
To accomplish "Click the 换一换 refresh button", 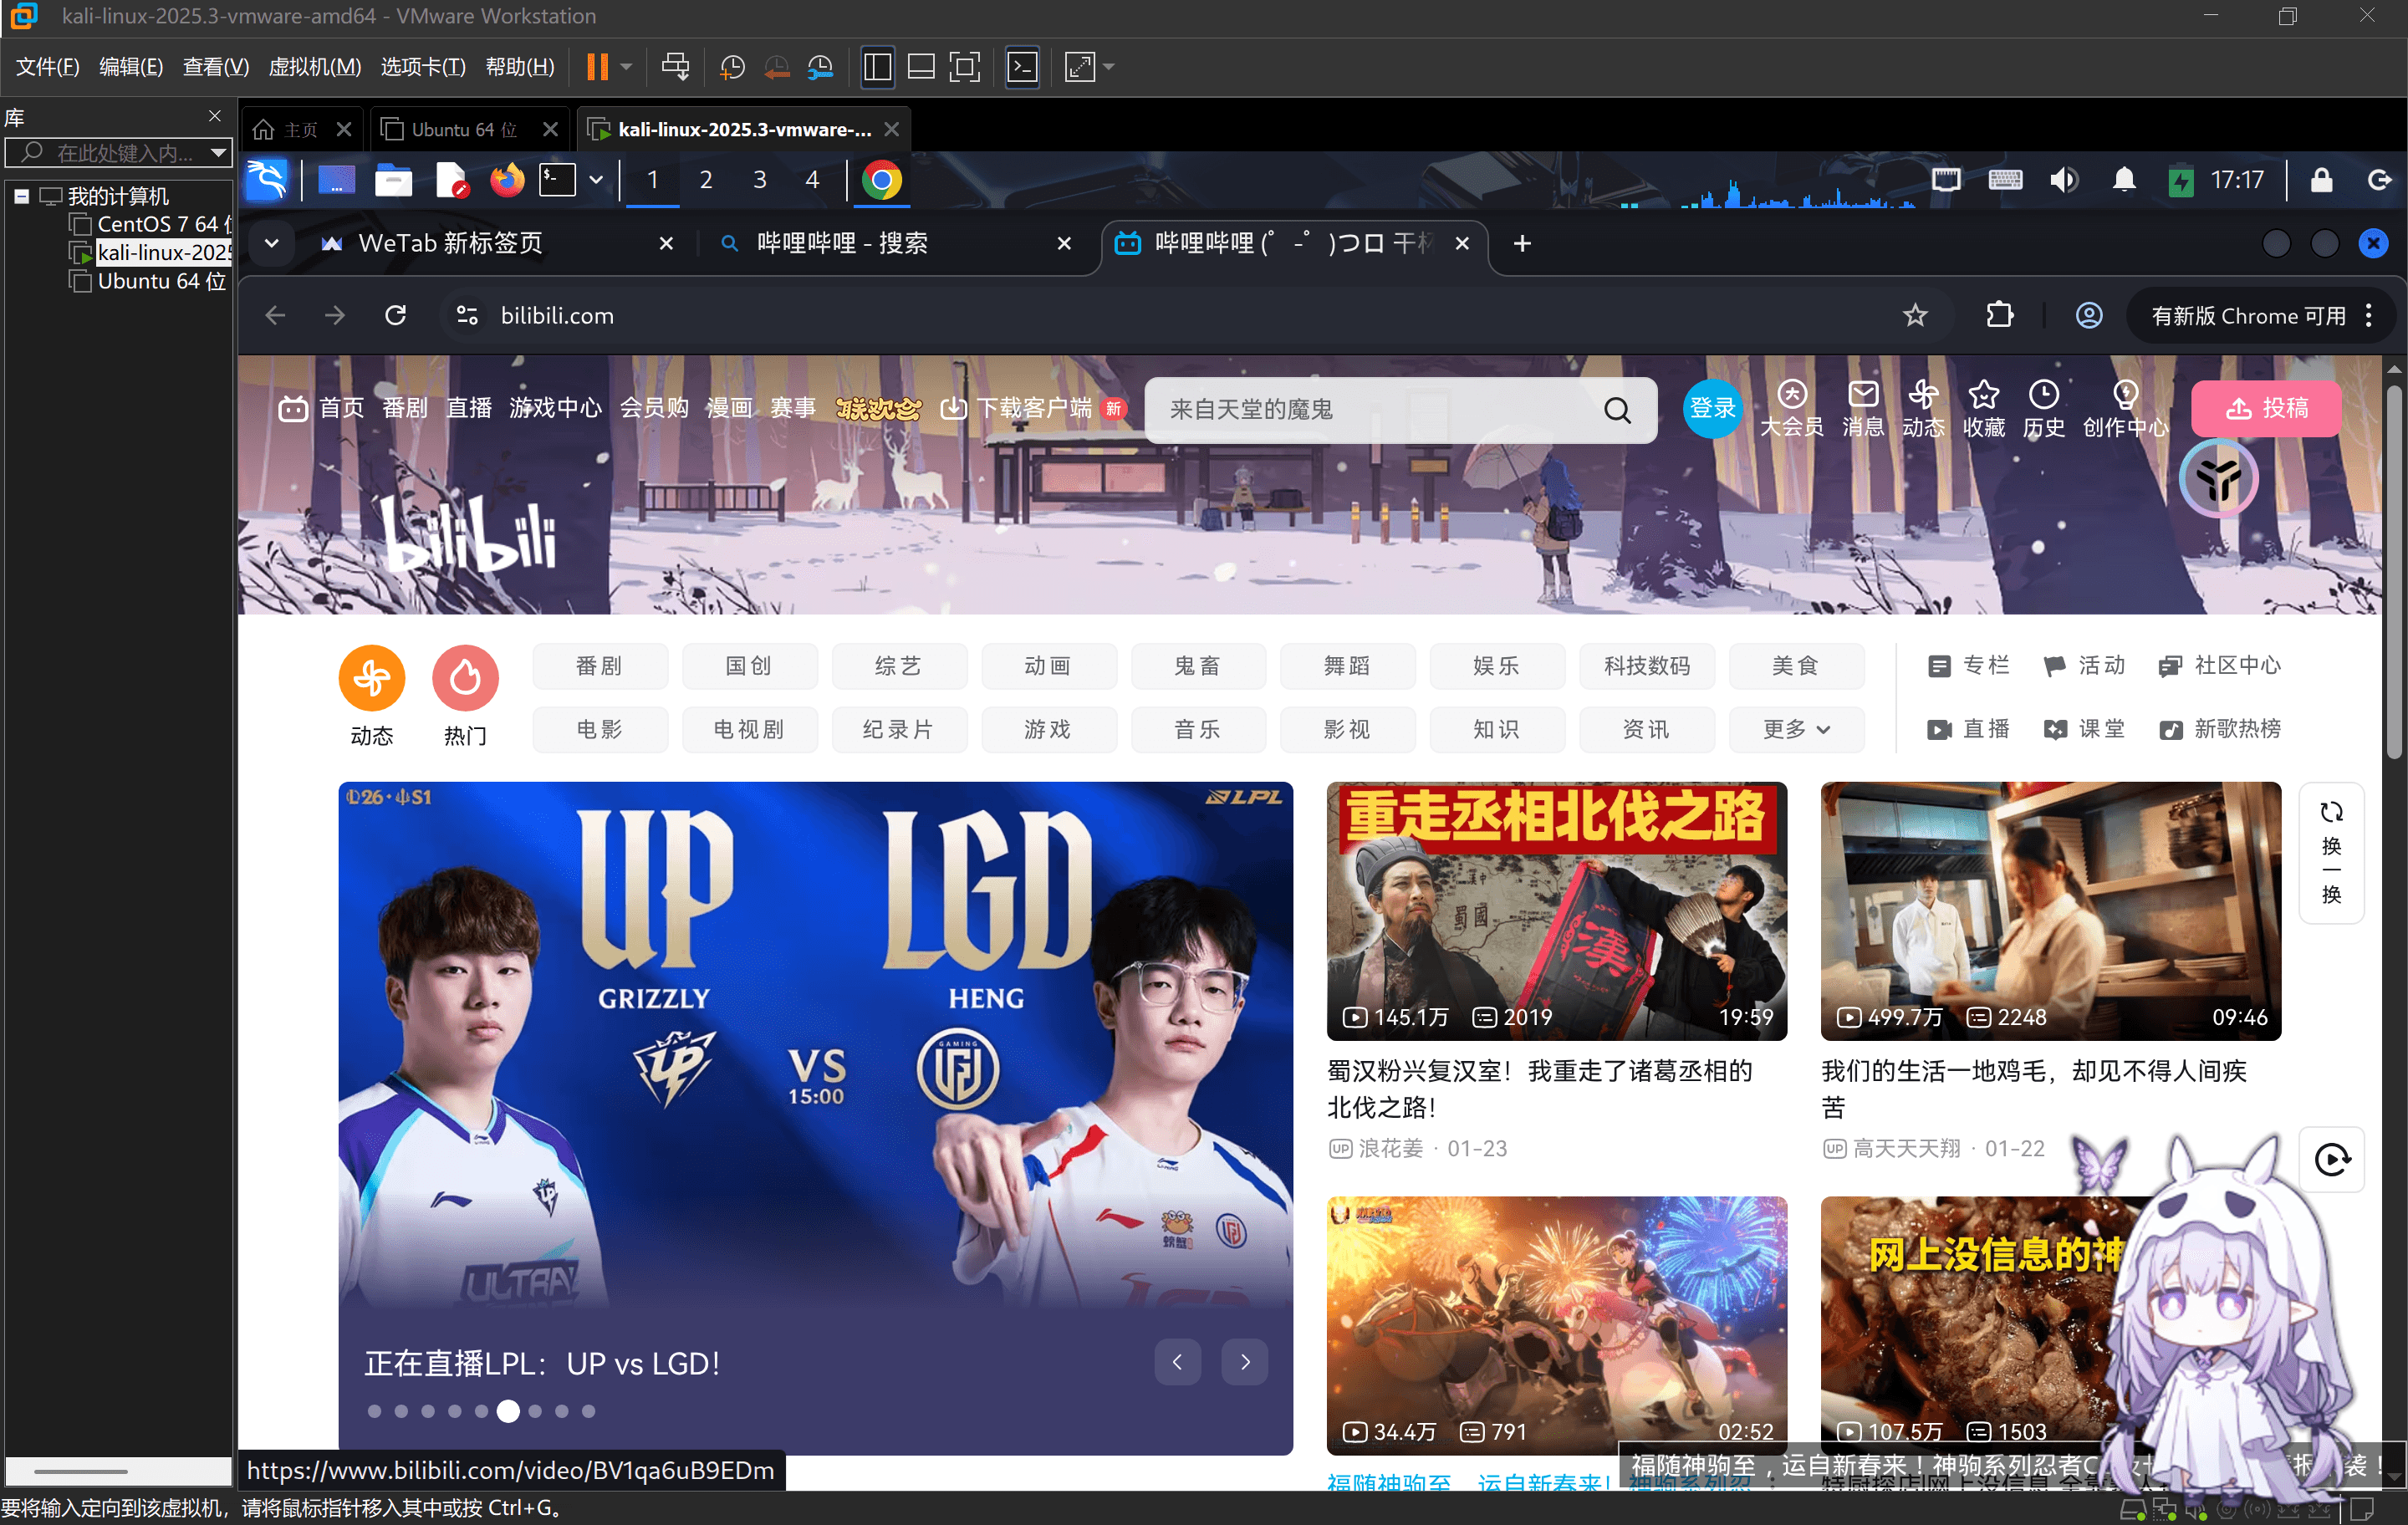I will tap(2331, 852).
